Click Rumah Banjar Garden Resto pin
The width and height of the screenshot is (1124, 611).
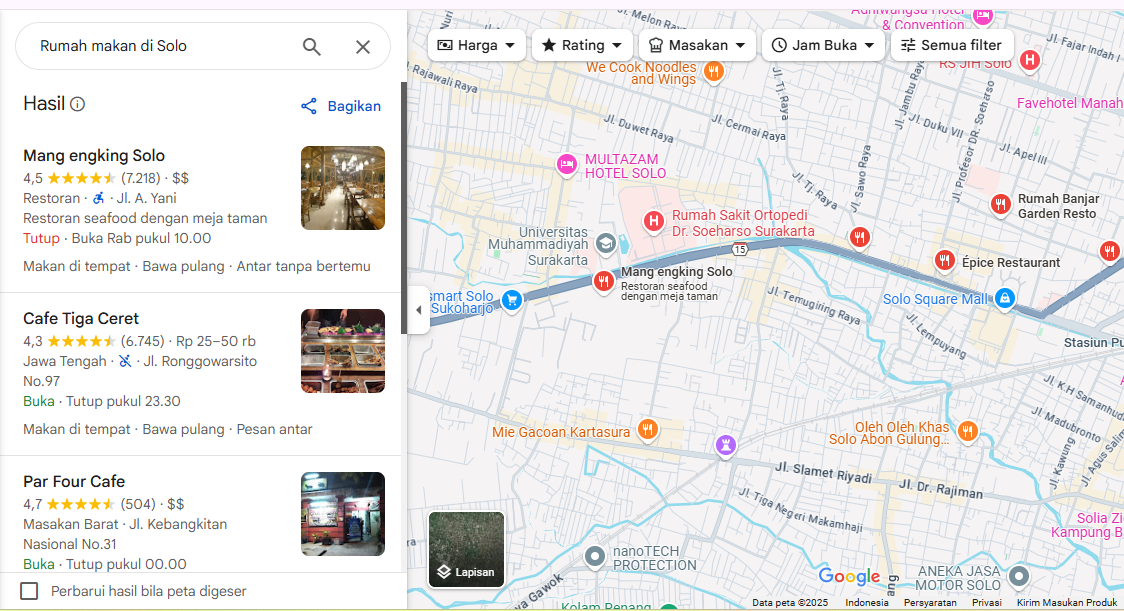point(1001,204)
